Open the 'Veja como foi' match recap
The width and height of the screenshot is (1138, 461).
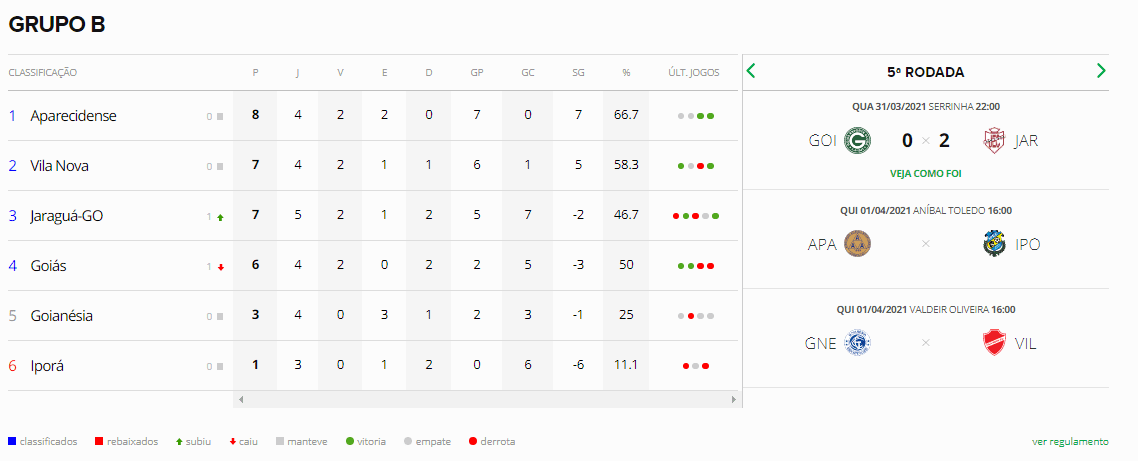[x=925, y=173]
